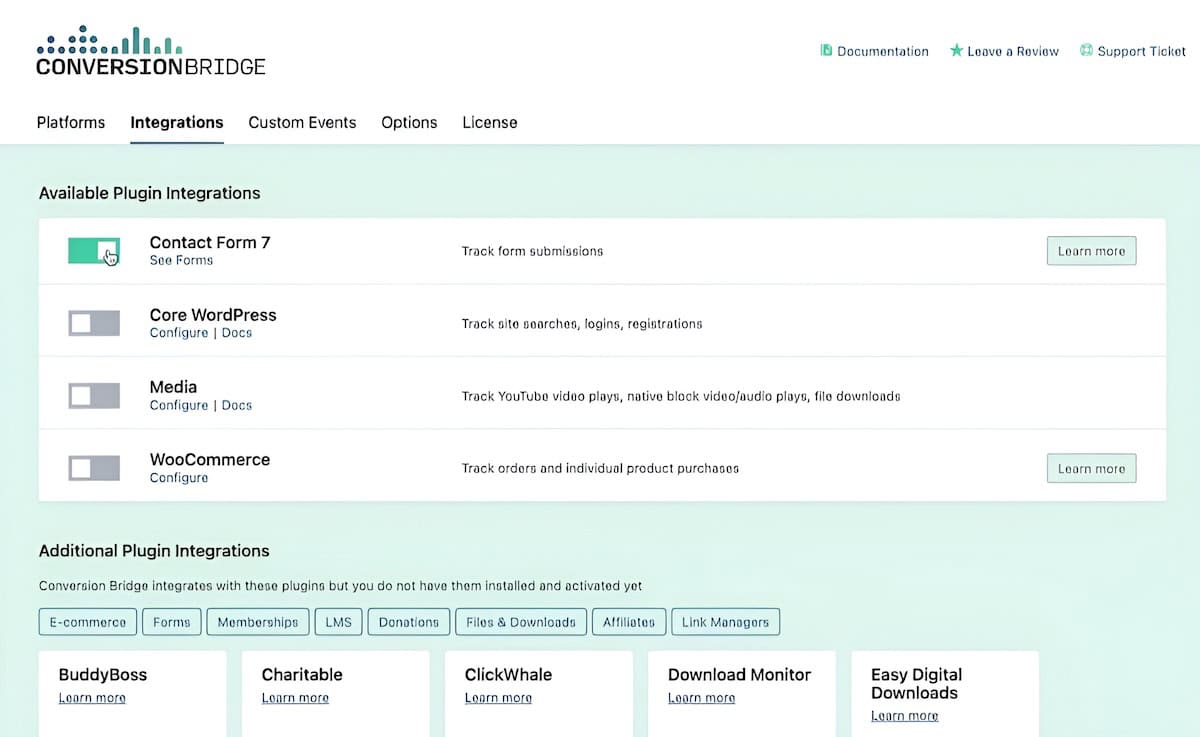Open See Forms under Contact Form 7
Image resolution: width=1200 pixels, height=737 pixels.
[x=181, y=260]
